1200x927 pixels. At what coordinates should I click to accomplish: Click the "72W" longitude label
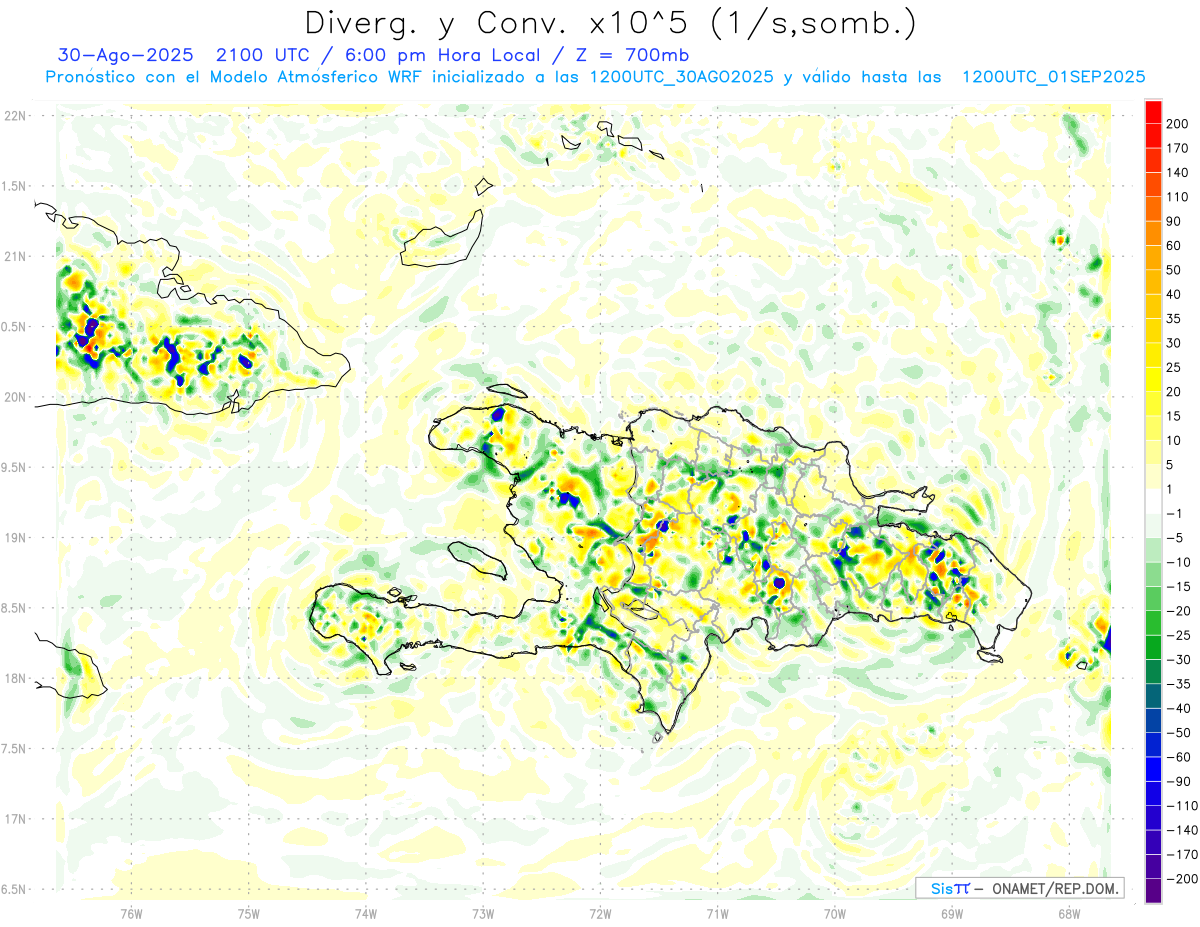[x=600, y=913]
